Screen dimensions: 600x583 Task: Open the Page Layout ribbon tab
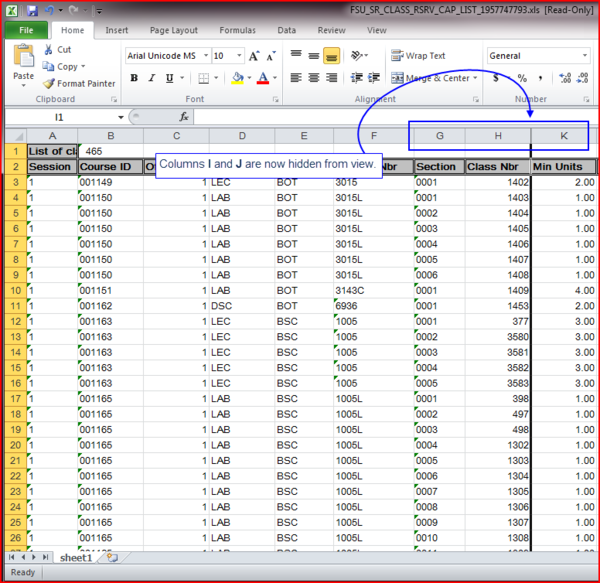(173, 30)
